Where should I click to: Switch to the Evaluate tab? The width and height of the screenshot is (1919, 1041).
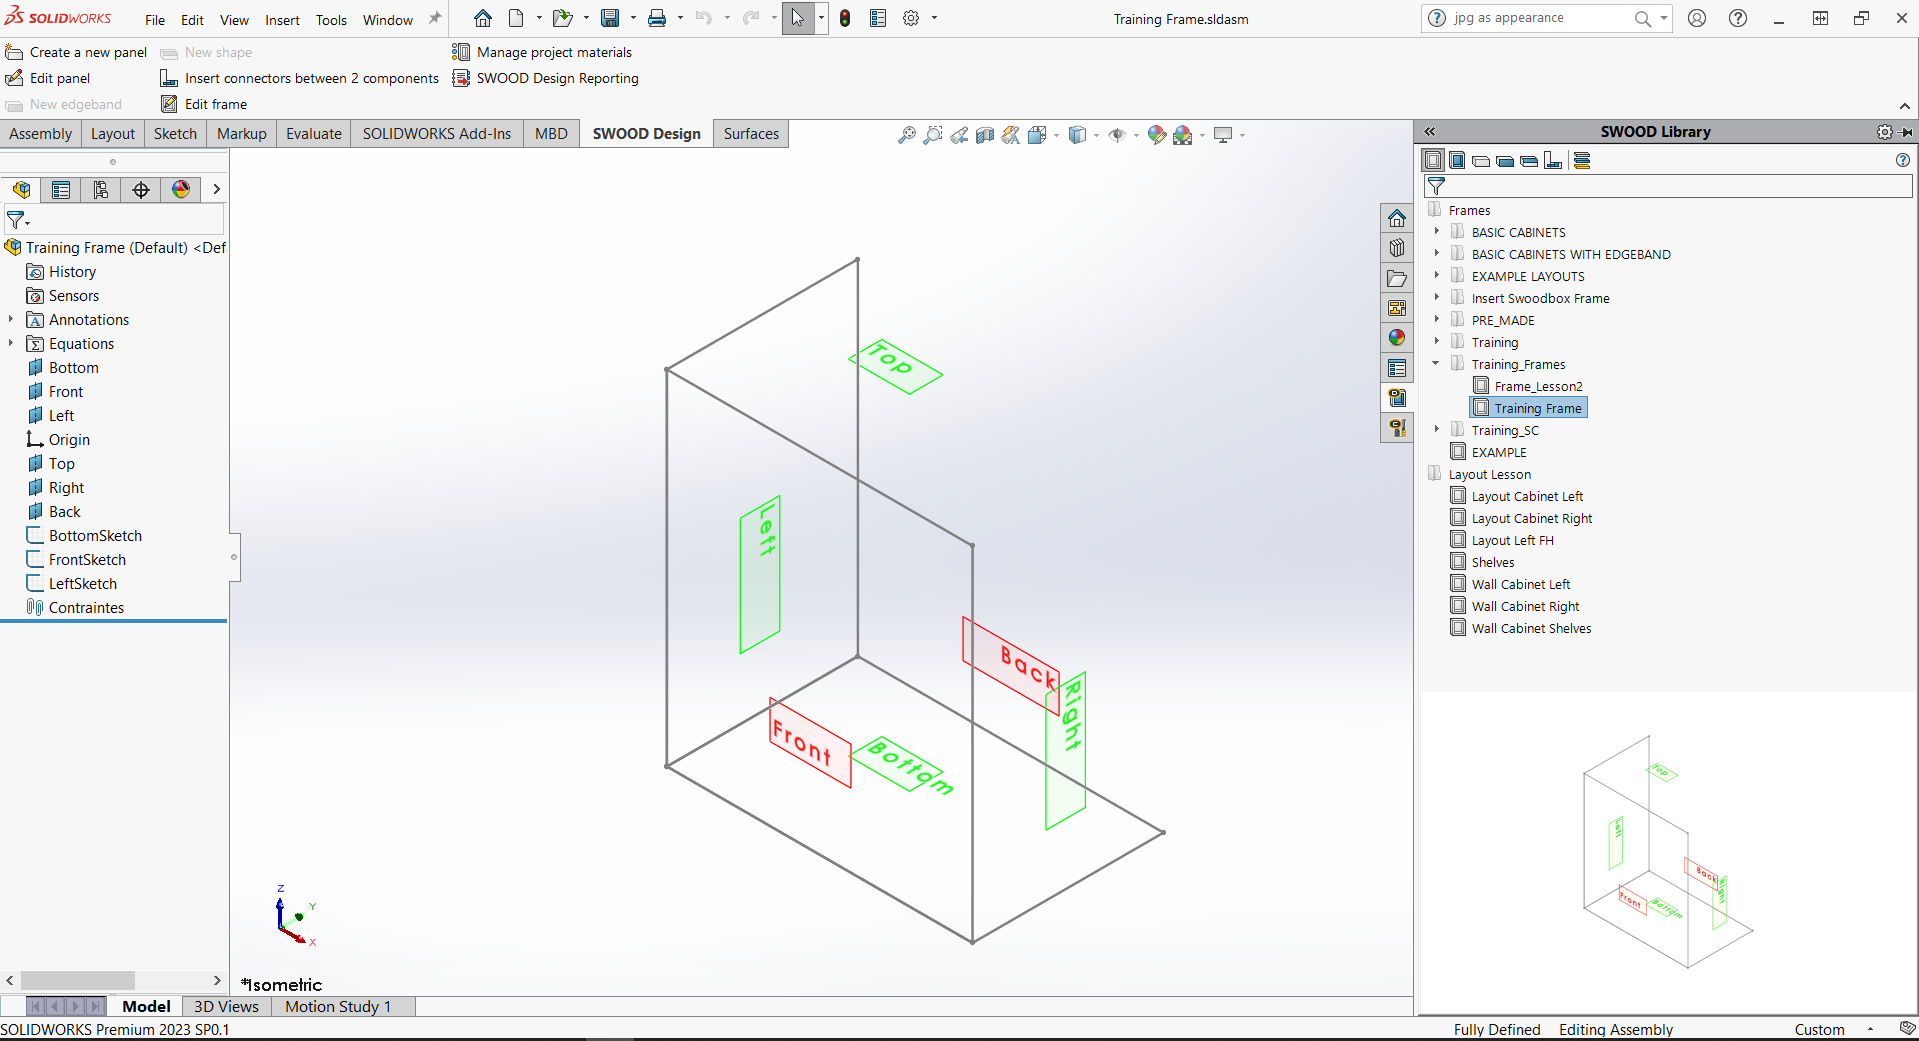coord(314,134)
